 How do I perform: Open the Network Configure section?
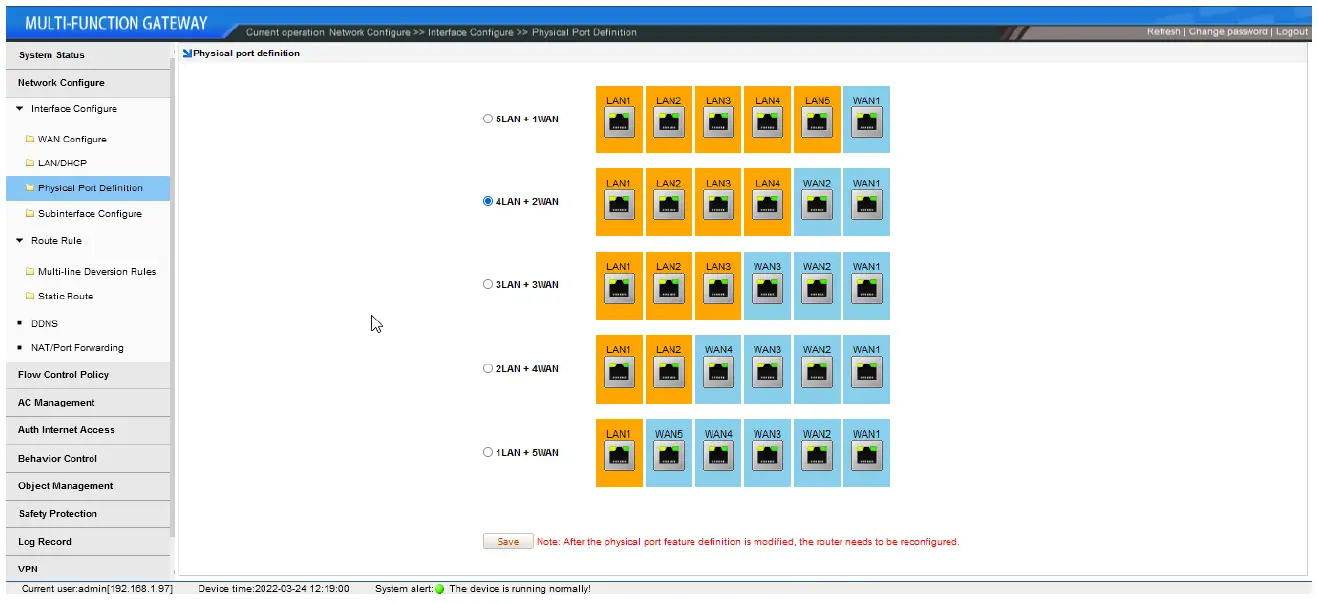click(x=87, y=83)
